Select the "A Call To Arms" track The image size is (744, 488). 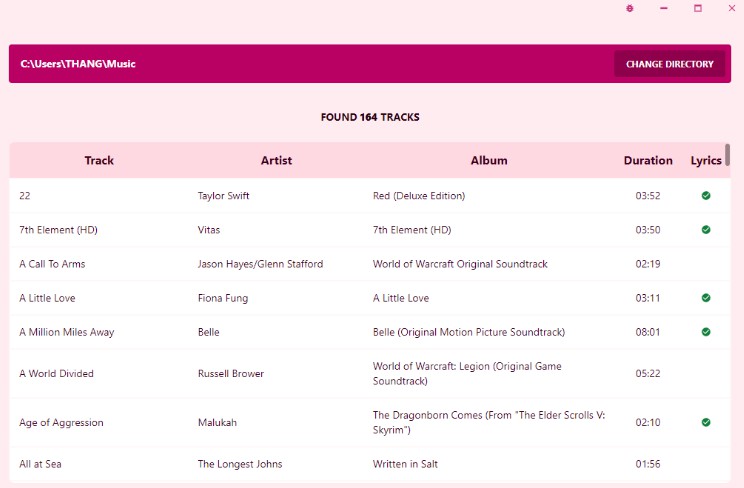(52, 264)
